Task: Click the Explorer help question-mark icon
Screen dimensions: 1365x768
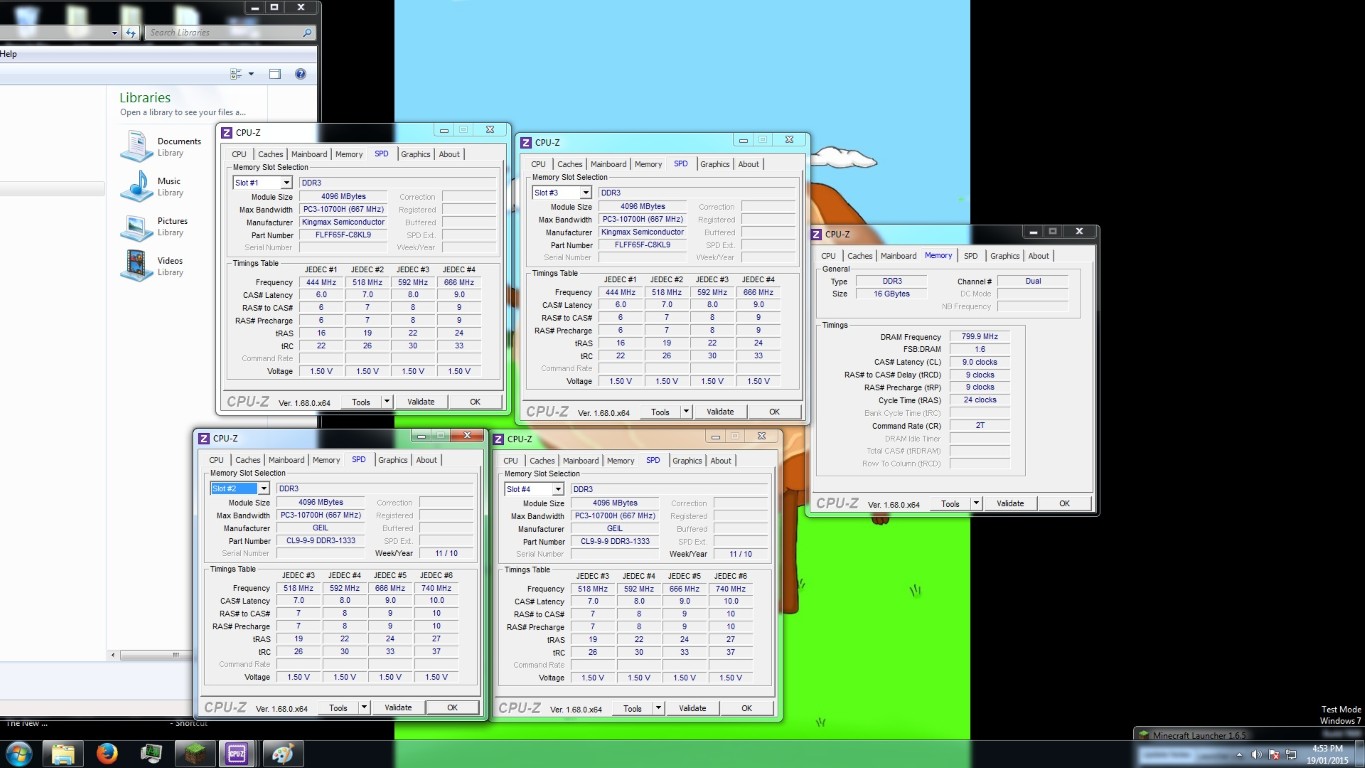Action: click(300, 74)
